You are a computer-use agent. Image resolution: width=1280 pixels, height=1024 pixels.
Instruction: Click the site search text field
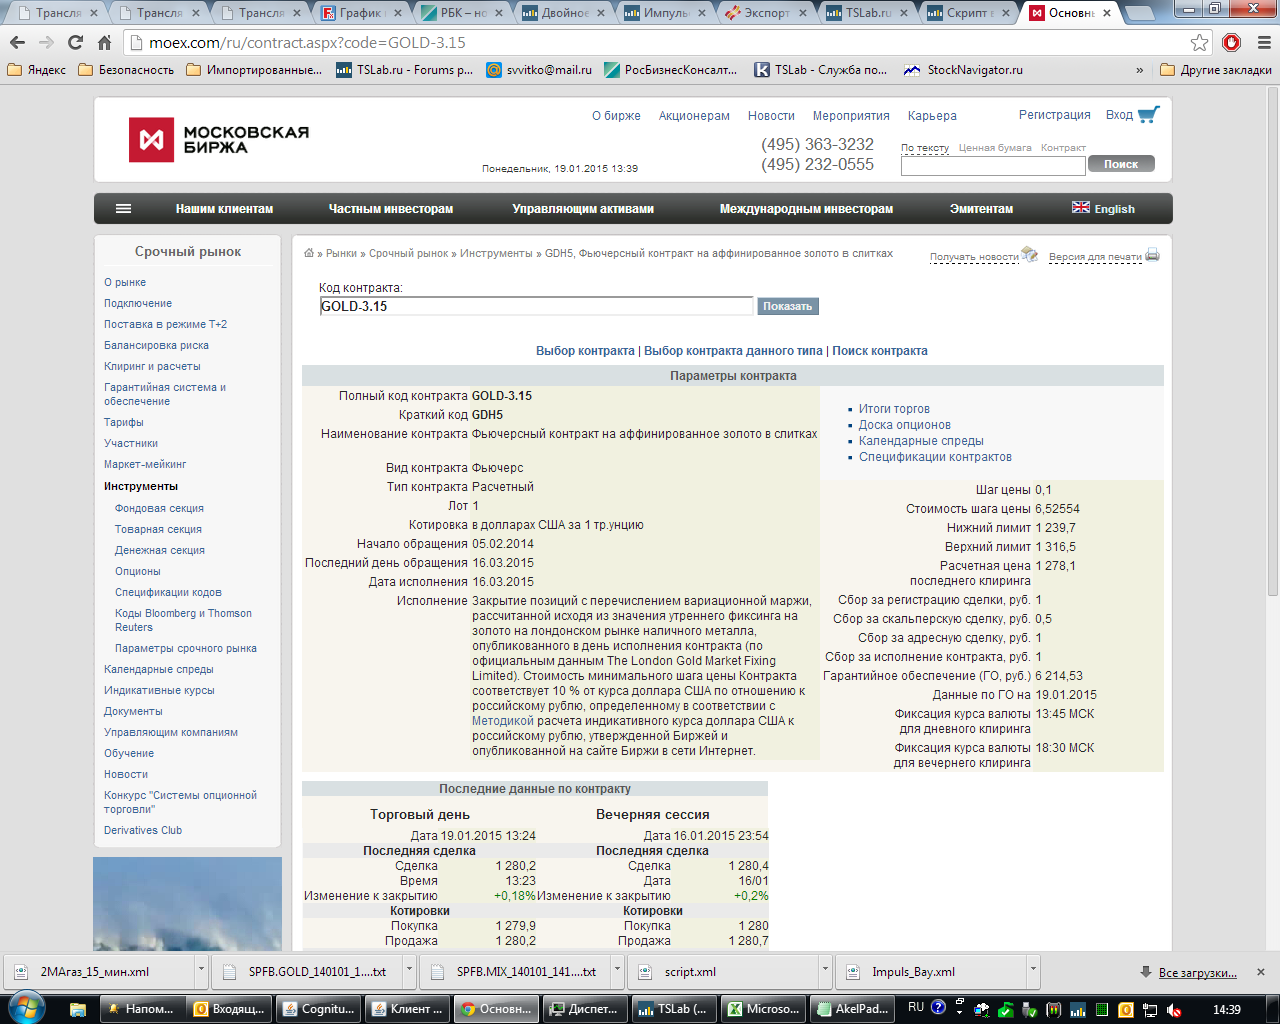(x=992, y=165)
